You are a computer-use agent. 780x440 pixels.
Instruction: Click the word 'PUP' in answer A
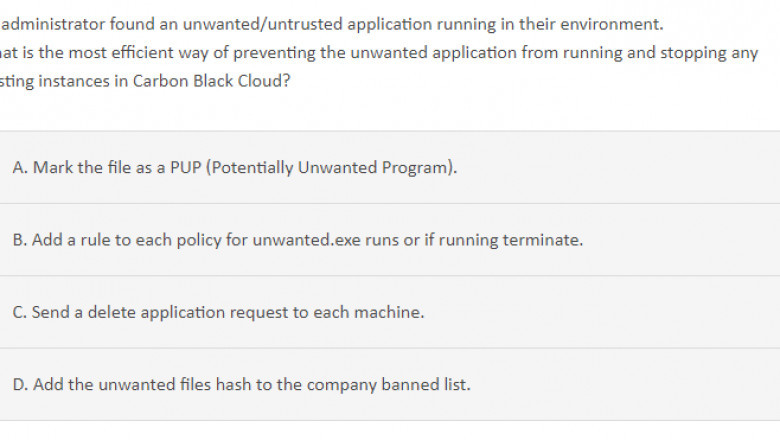(186, 168)
